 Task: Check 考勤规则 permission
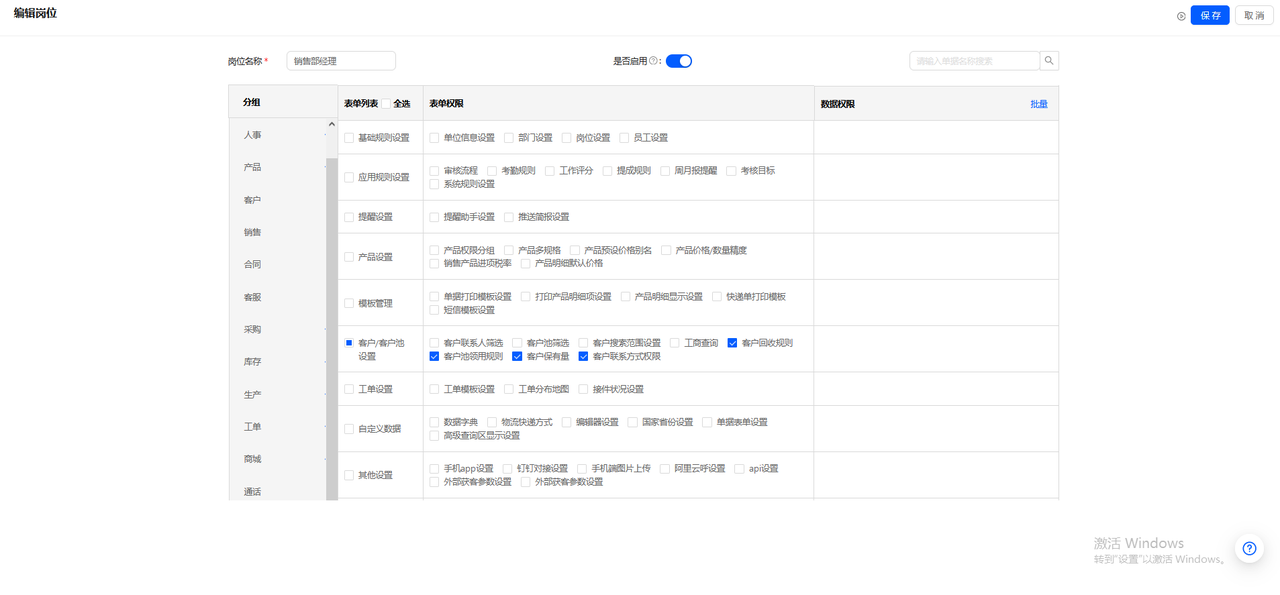point(492,171)
